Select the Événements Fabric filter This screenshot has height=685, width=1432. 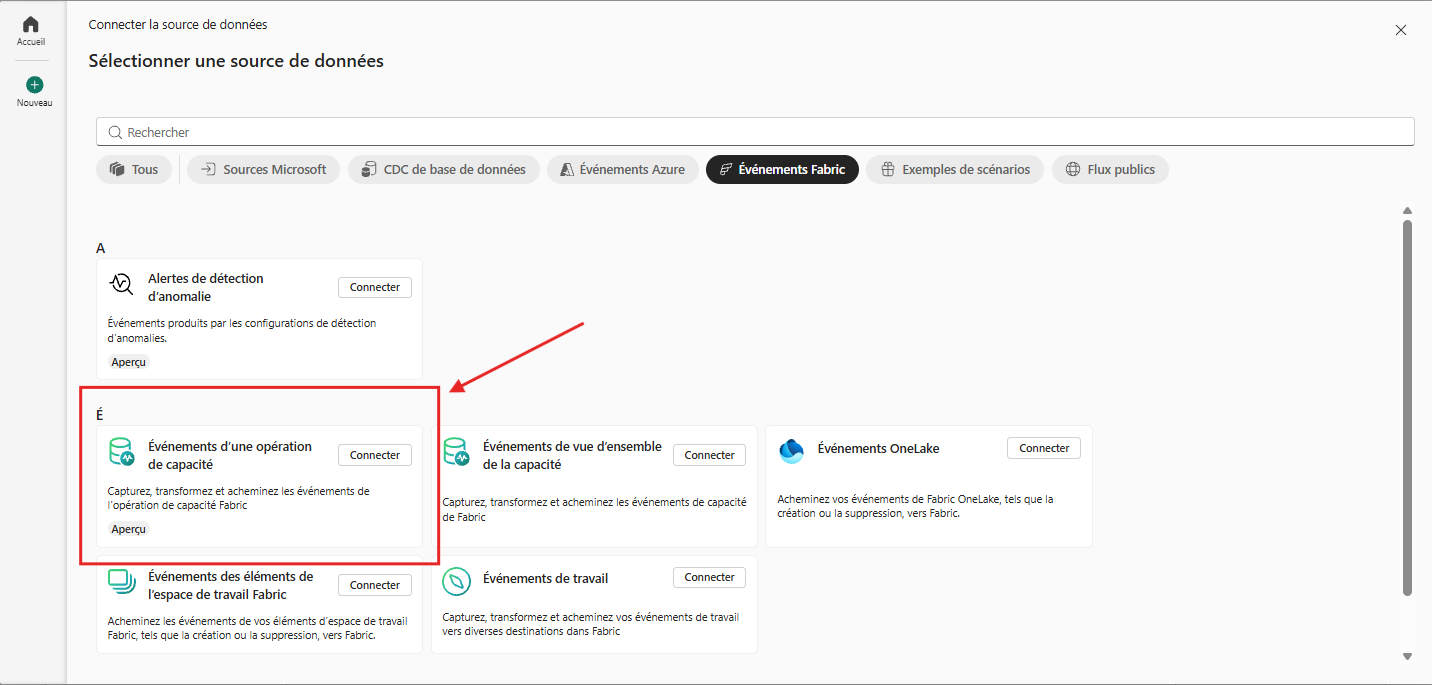click(x=782, y=169)
